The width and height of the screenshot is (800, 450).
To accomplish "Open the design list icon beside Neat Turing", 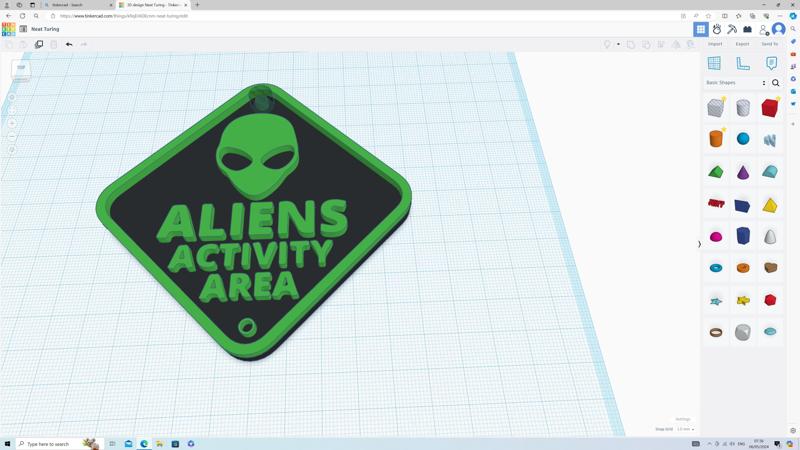I will (23, 29).
